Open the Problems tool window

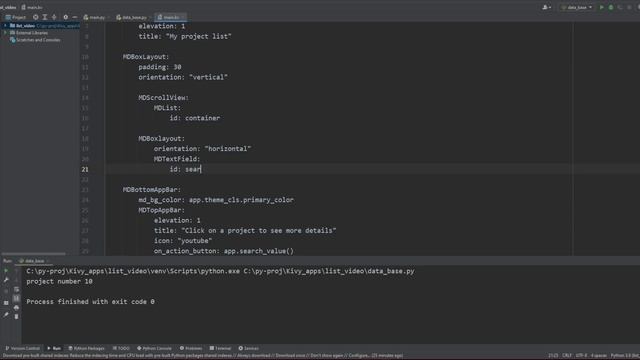coord(191,348)
